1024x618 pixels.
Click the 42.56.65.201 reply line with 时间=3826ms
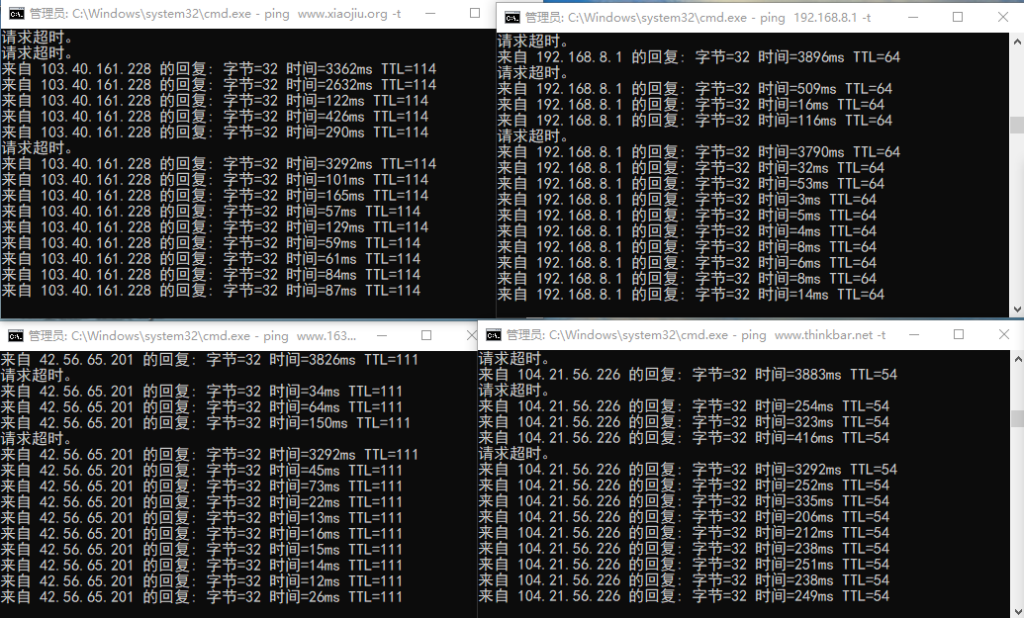(210, 360)
